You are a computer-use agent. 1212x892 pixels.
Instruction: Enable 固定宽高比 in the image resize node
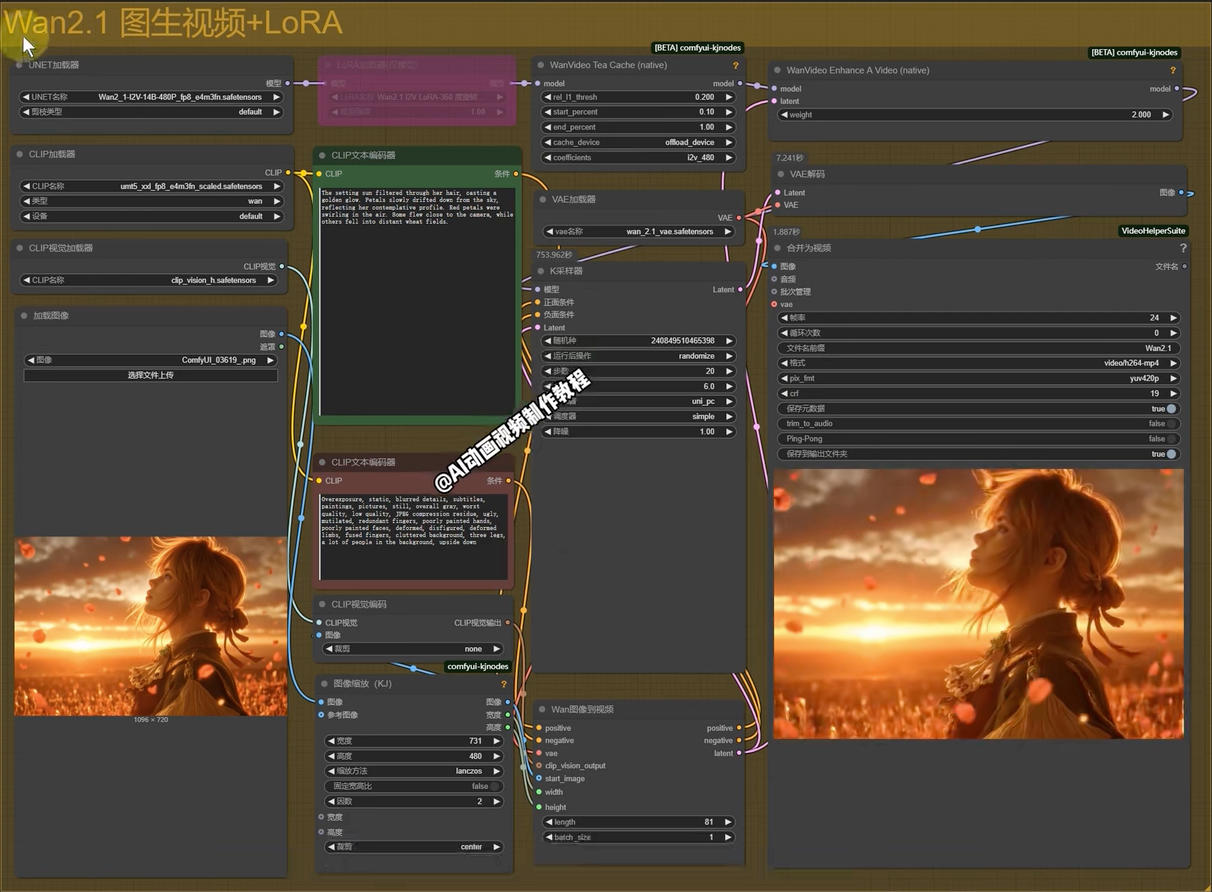tap(495, 787)
